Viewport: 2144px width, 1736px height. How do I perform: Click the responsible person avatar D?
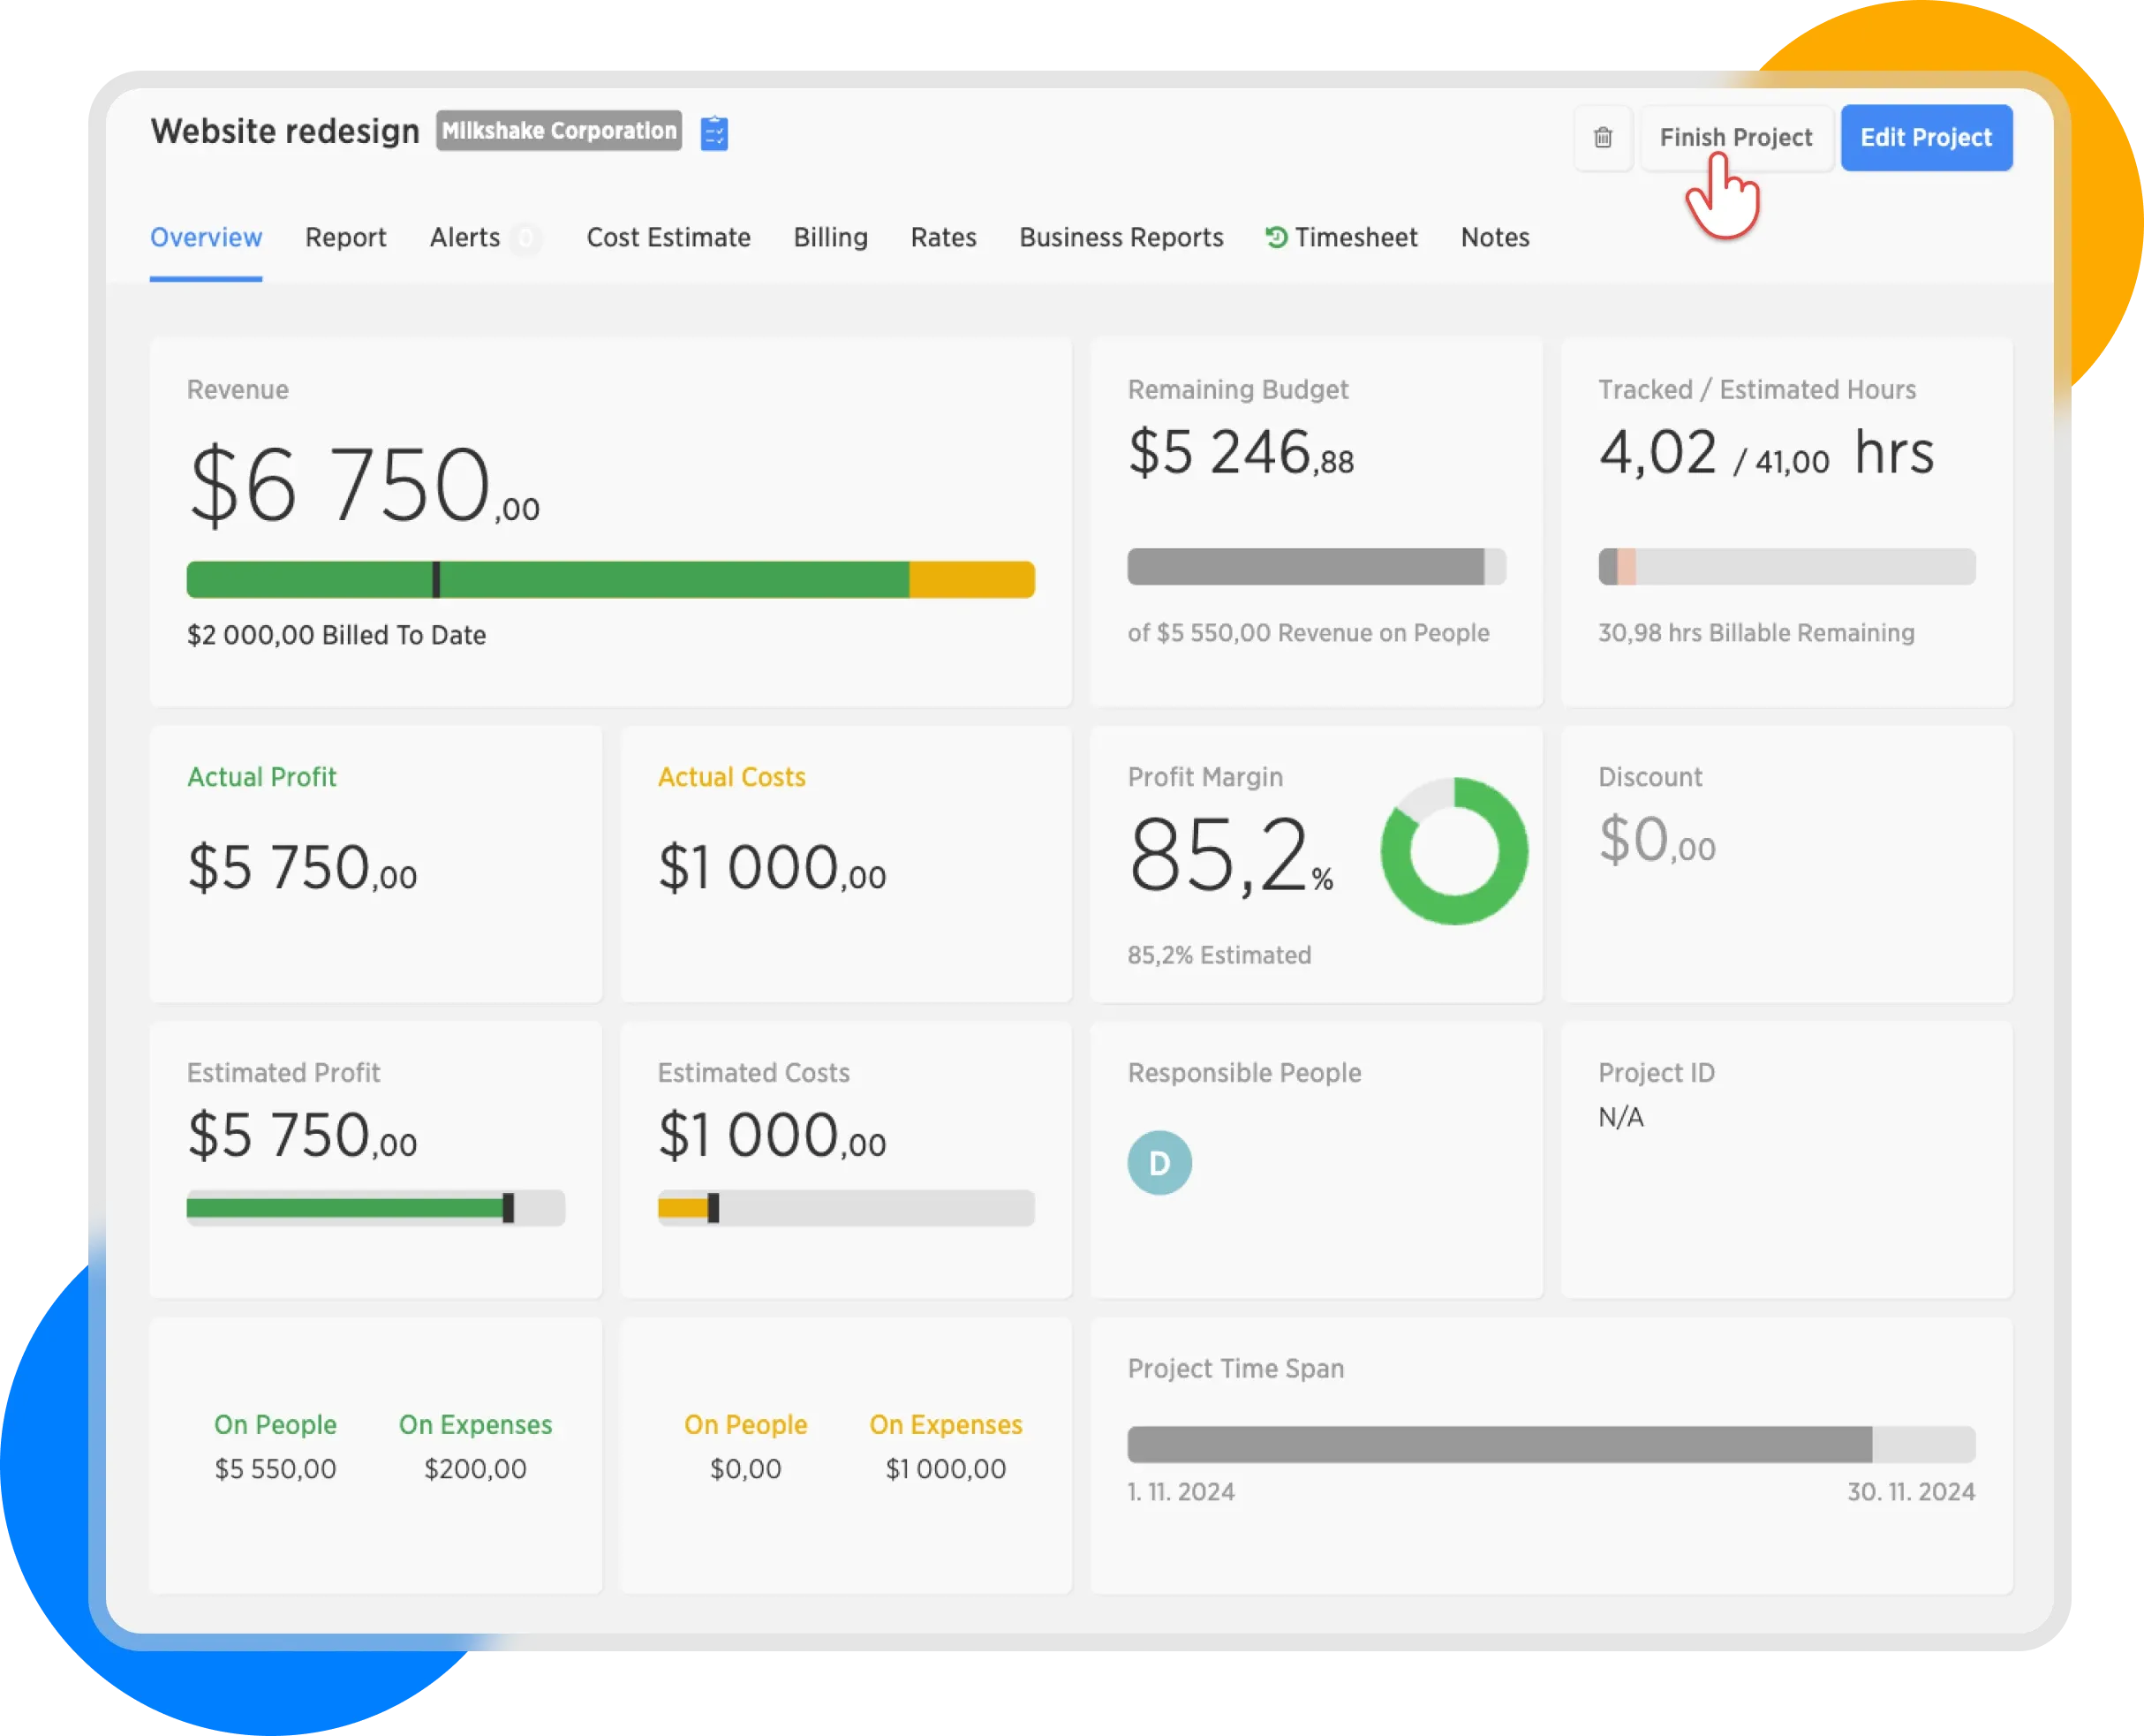[x=1159, y=1162]
